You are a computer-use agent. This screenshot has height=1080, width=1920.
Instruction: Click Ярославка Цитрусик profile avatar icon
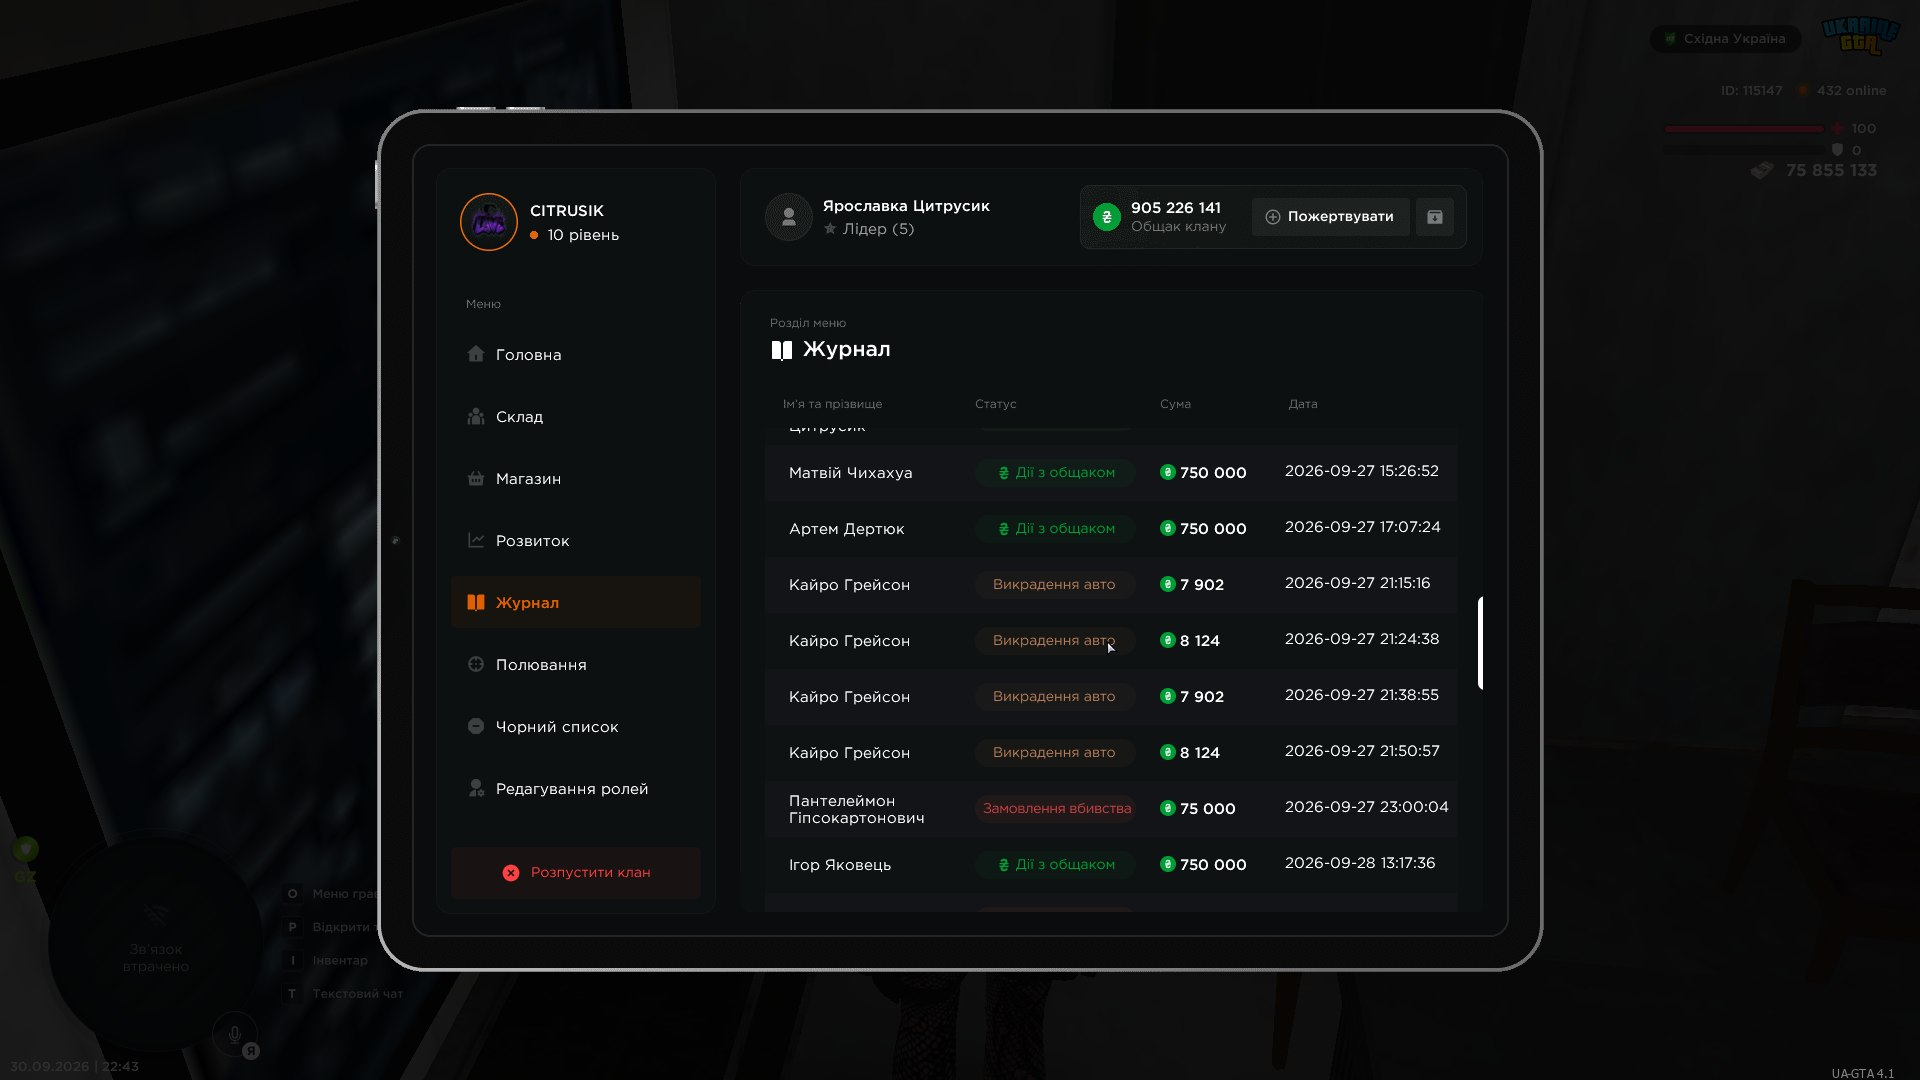click(x=788, y=217)
